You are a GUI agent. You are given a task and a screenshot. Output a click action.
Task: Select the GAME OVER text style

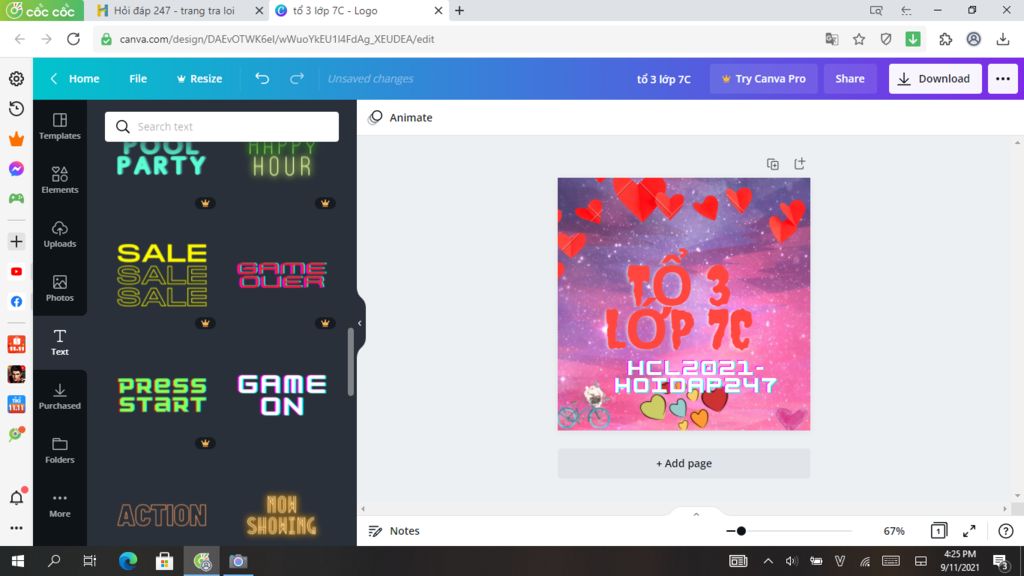[x=281, y=275]
